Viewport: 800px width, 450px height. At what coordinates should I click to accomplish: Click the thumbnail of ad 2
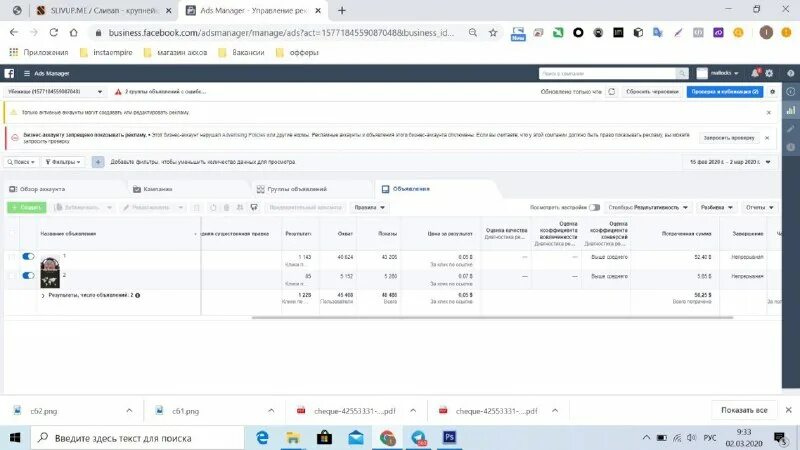click(50, 281)
